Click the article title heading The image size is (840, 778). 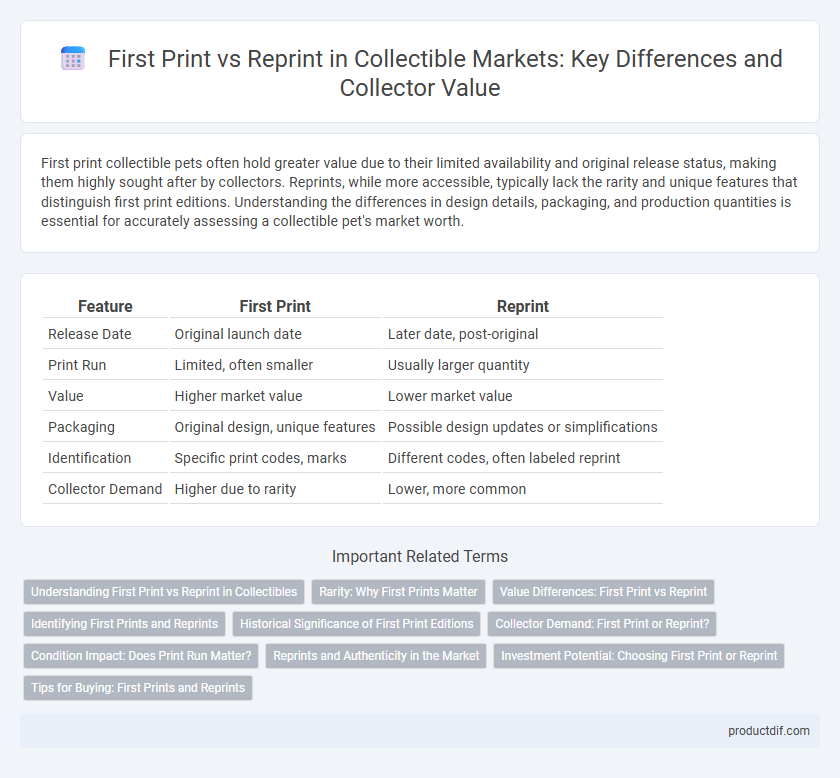coord(445,73)
